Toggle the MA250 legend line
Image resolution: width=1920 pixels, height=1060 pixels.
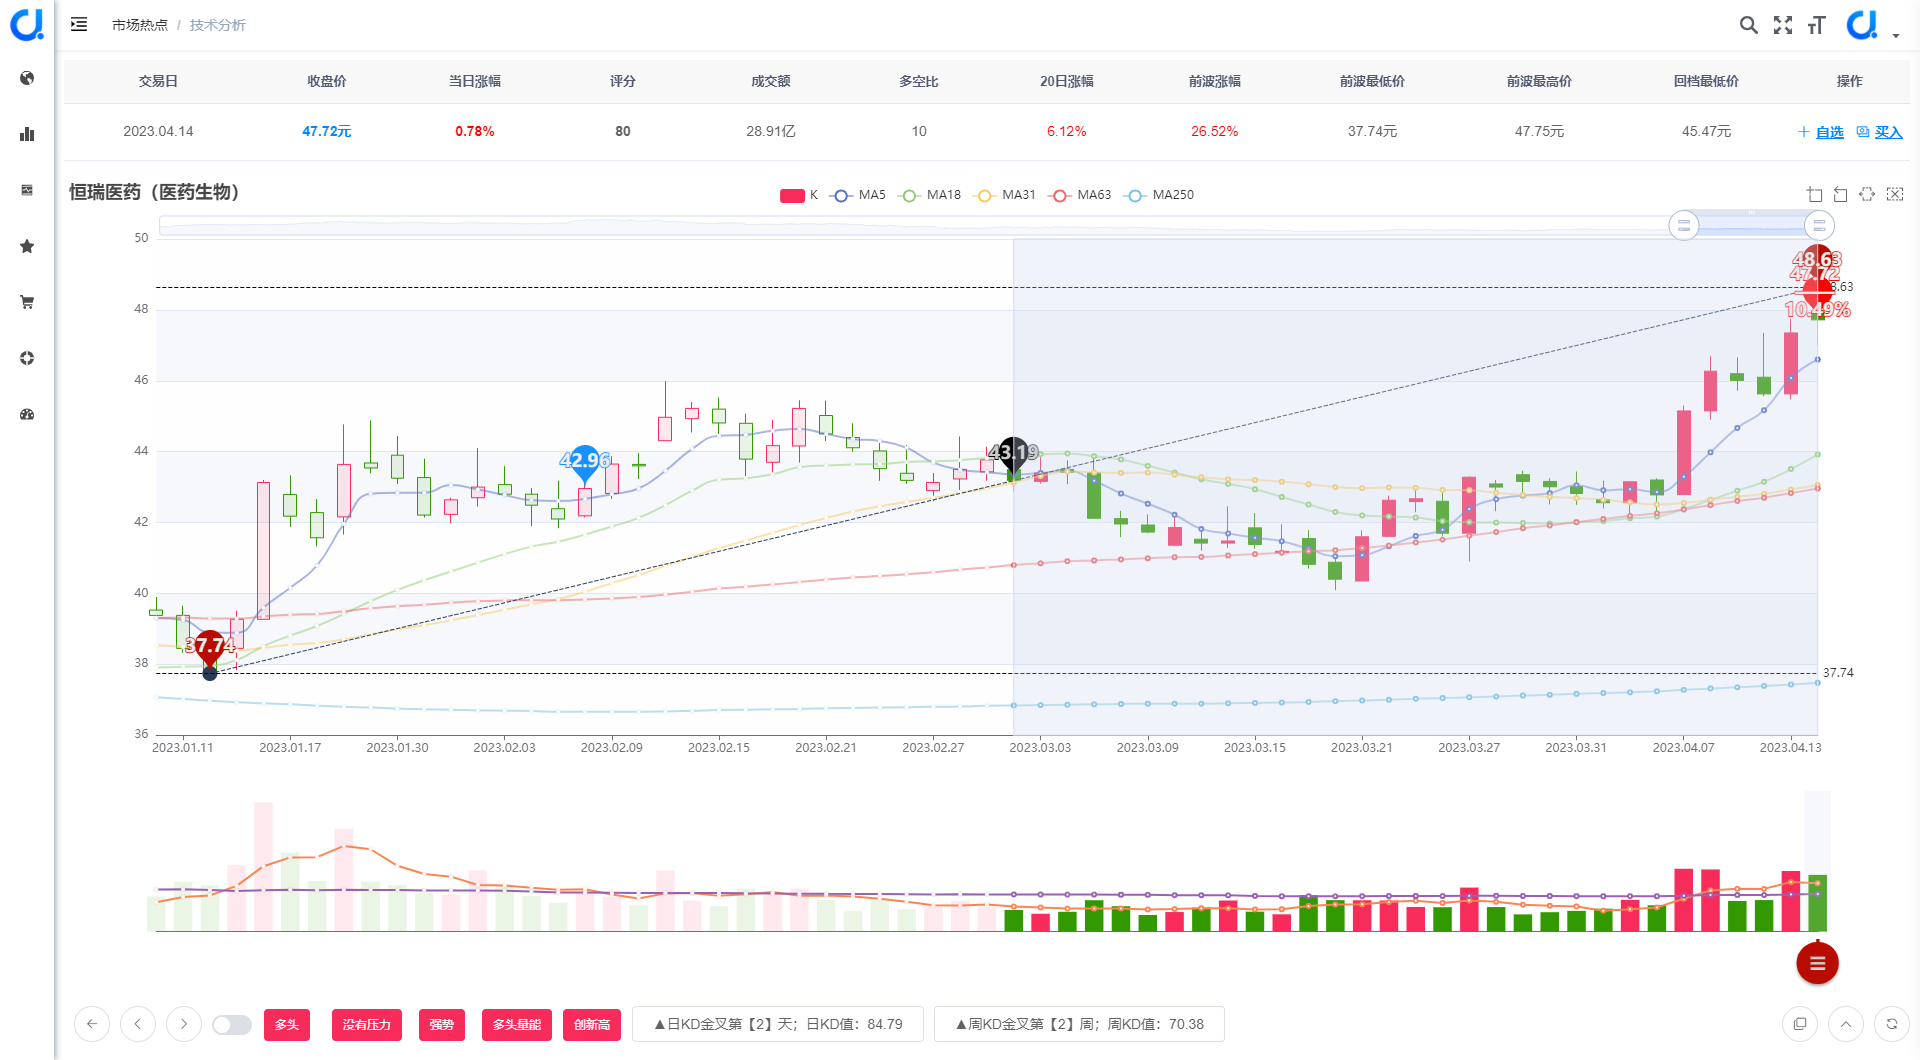[x=1159, y=195]
